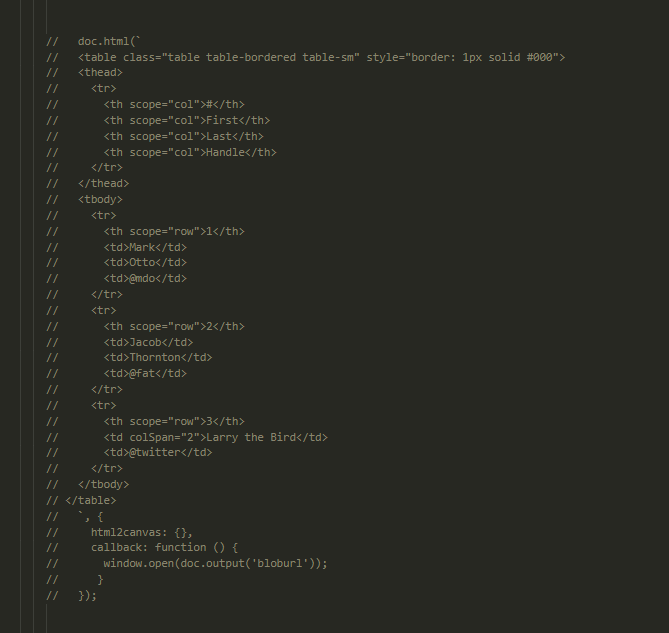Click the @mdo table cell text

145,278
